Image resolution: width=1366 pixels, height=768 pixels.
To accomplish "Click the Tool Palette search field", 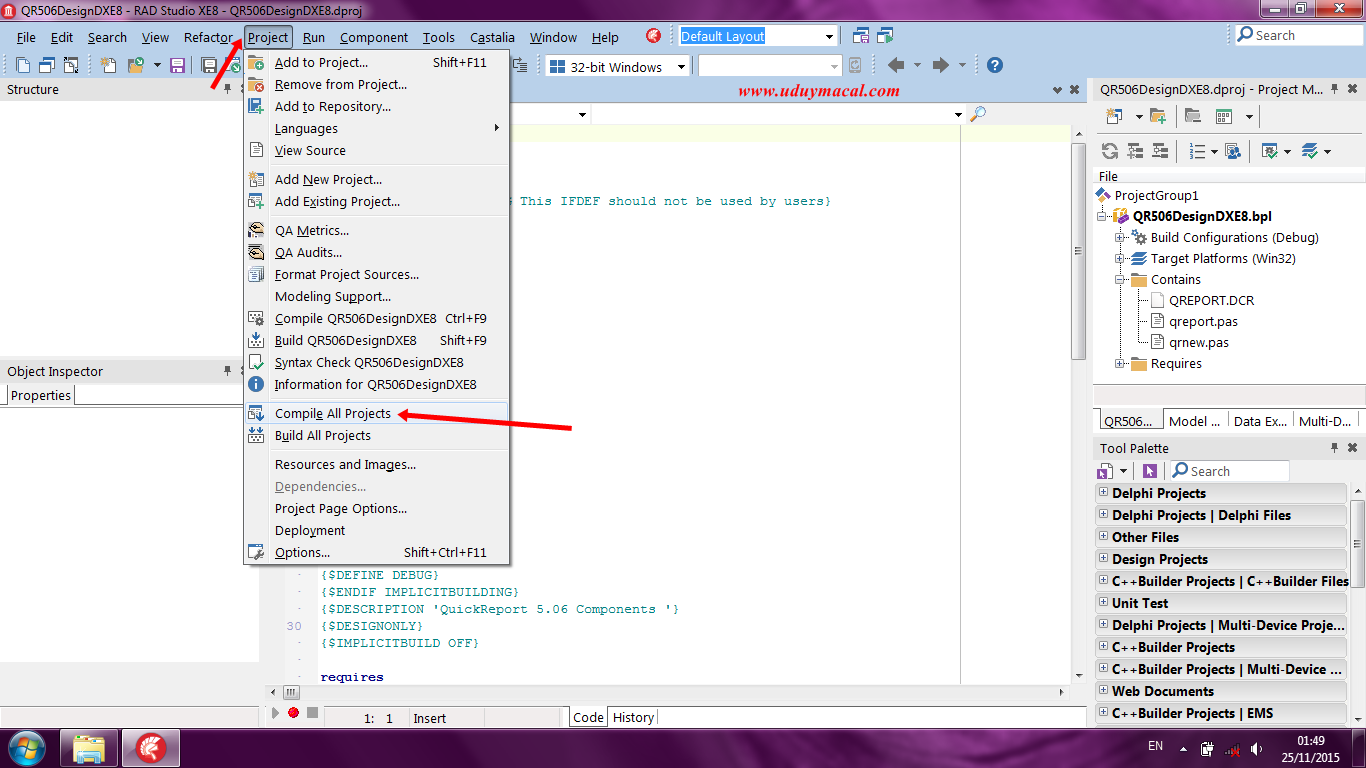I will pyautogui.click(x=1228, y=471).
